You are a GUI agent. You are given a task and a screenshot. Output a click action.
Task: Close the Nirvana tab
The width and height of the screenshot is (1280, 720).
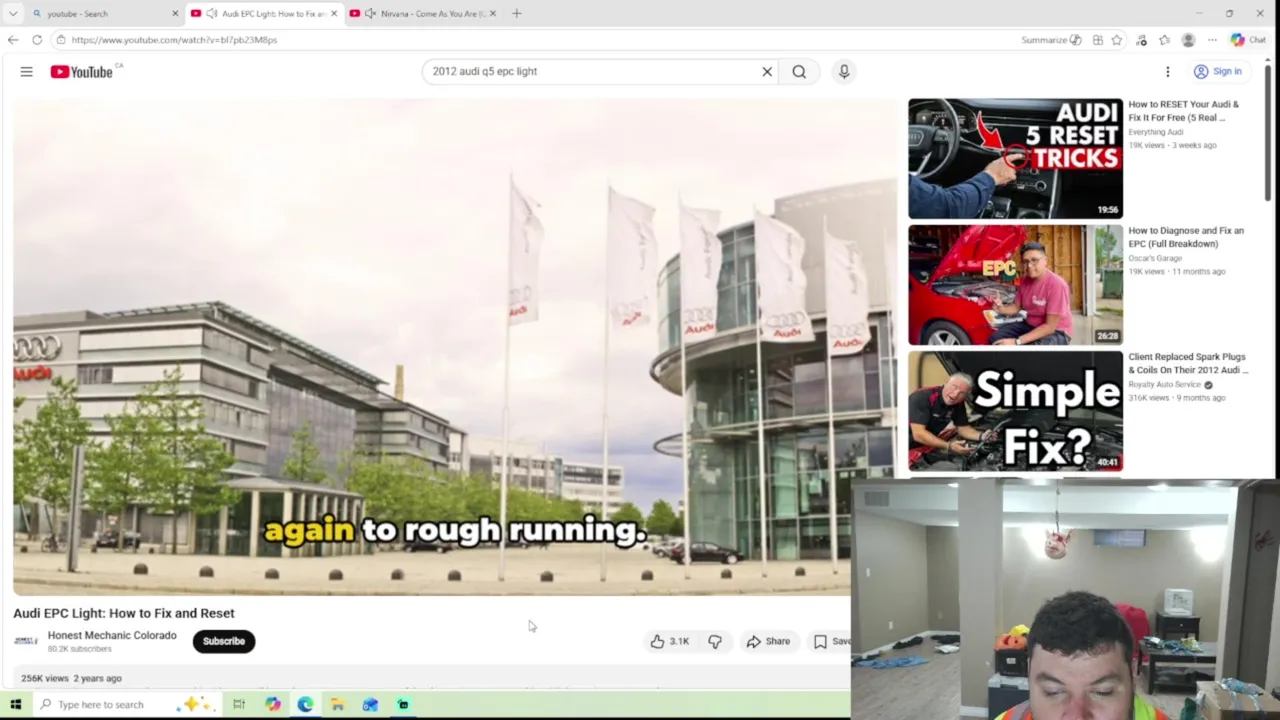pyautogui.click(x=492, y=13)
